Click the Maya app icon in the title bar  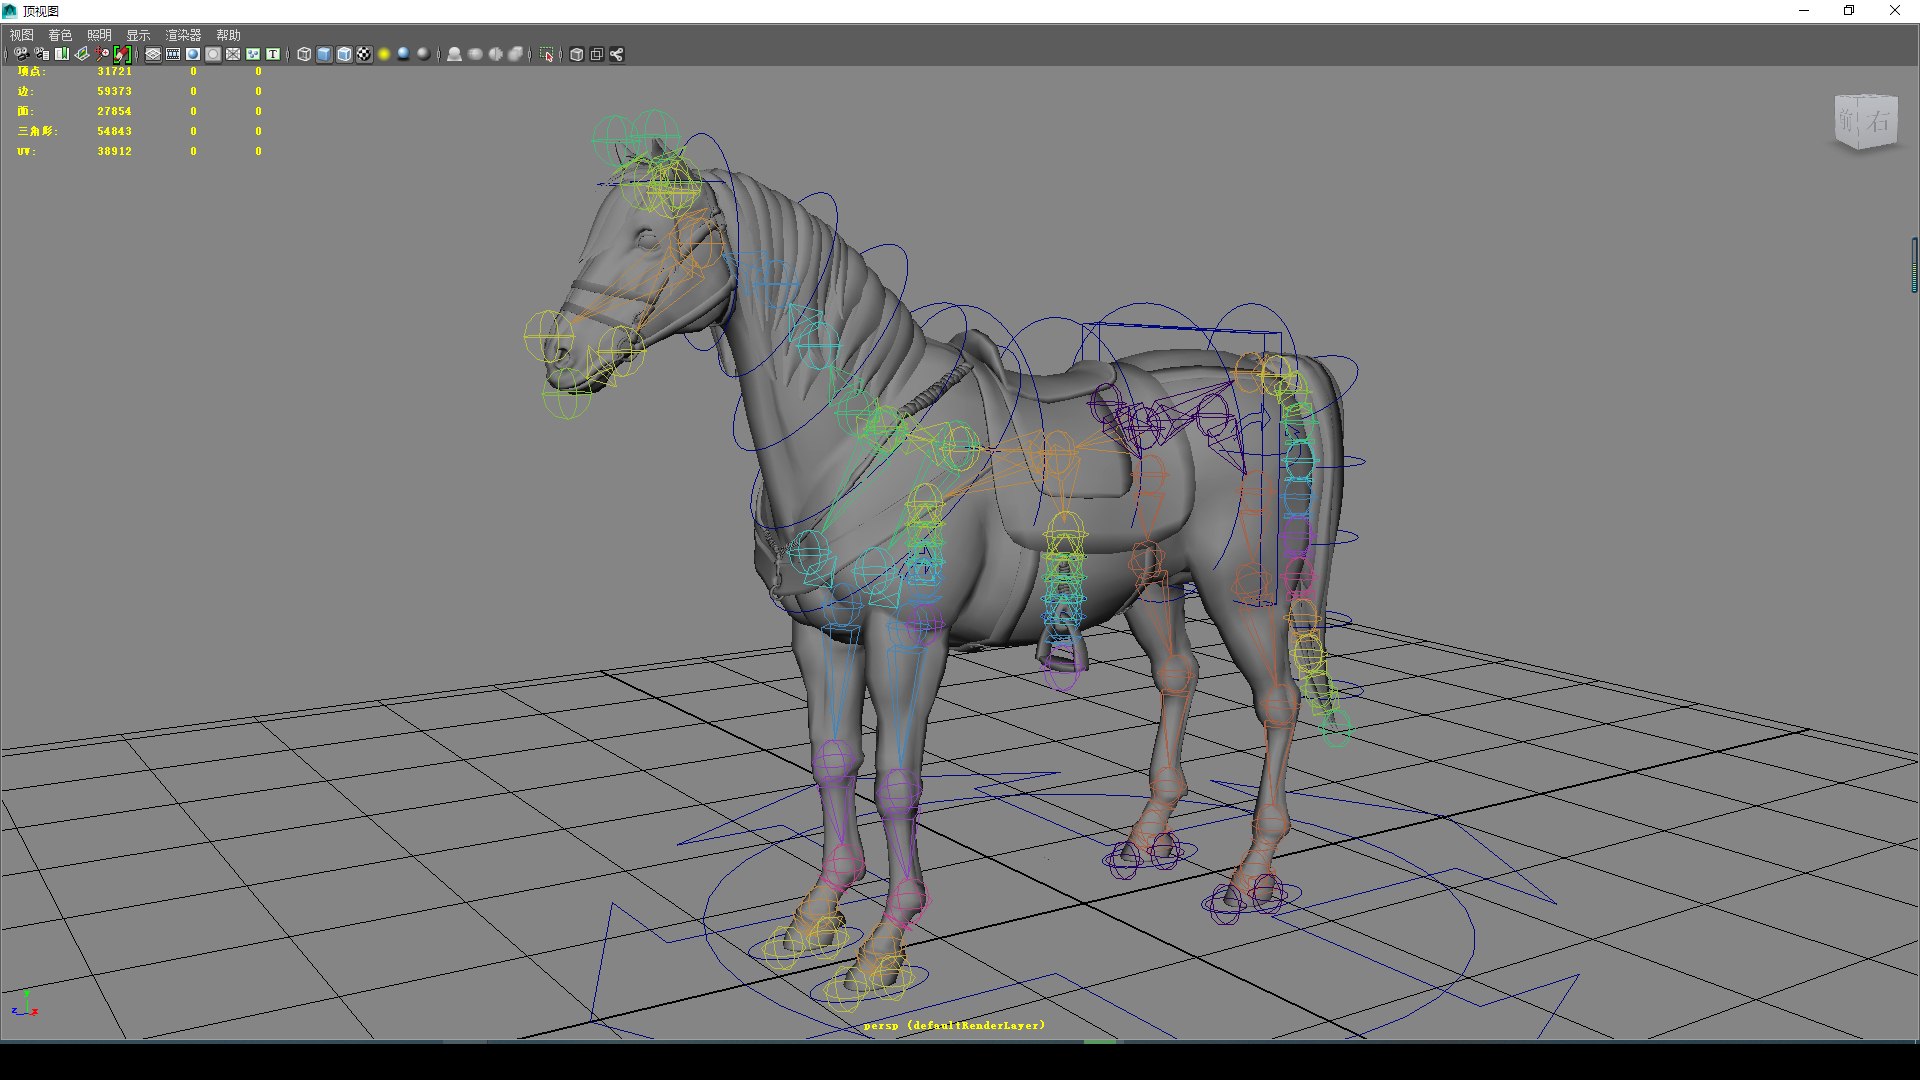point(10,11)
